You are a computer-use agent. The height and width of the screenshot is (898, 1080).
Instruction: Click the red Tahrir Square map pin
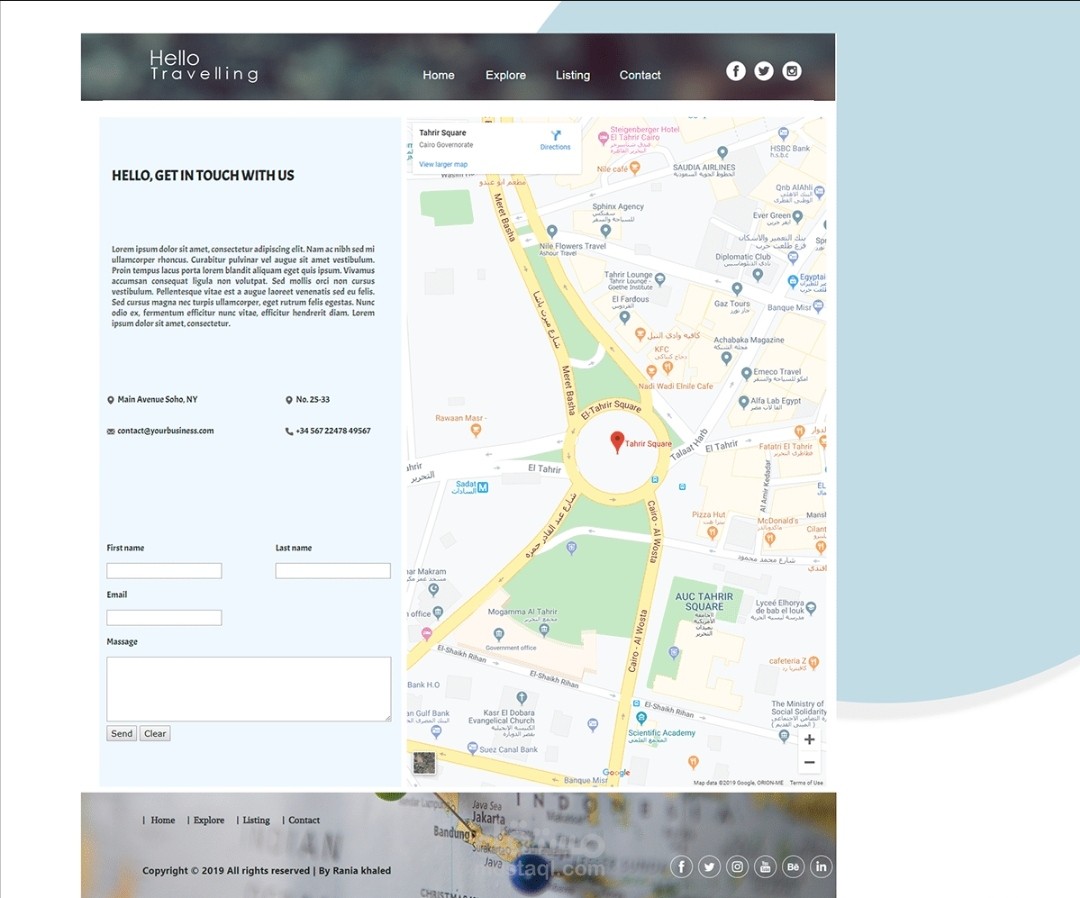[617, 442]
